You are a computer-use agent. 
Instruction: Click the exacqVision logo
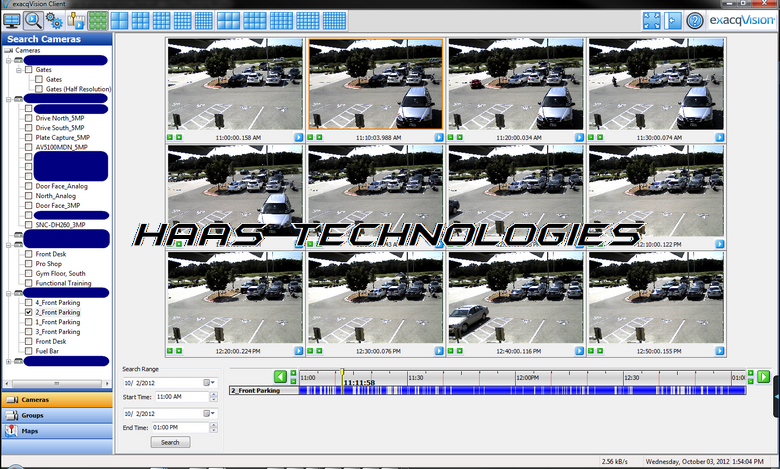[742, 20]
